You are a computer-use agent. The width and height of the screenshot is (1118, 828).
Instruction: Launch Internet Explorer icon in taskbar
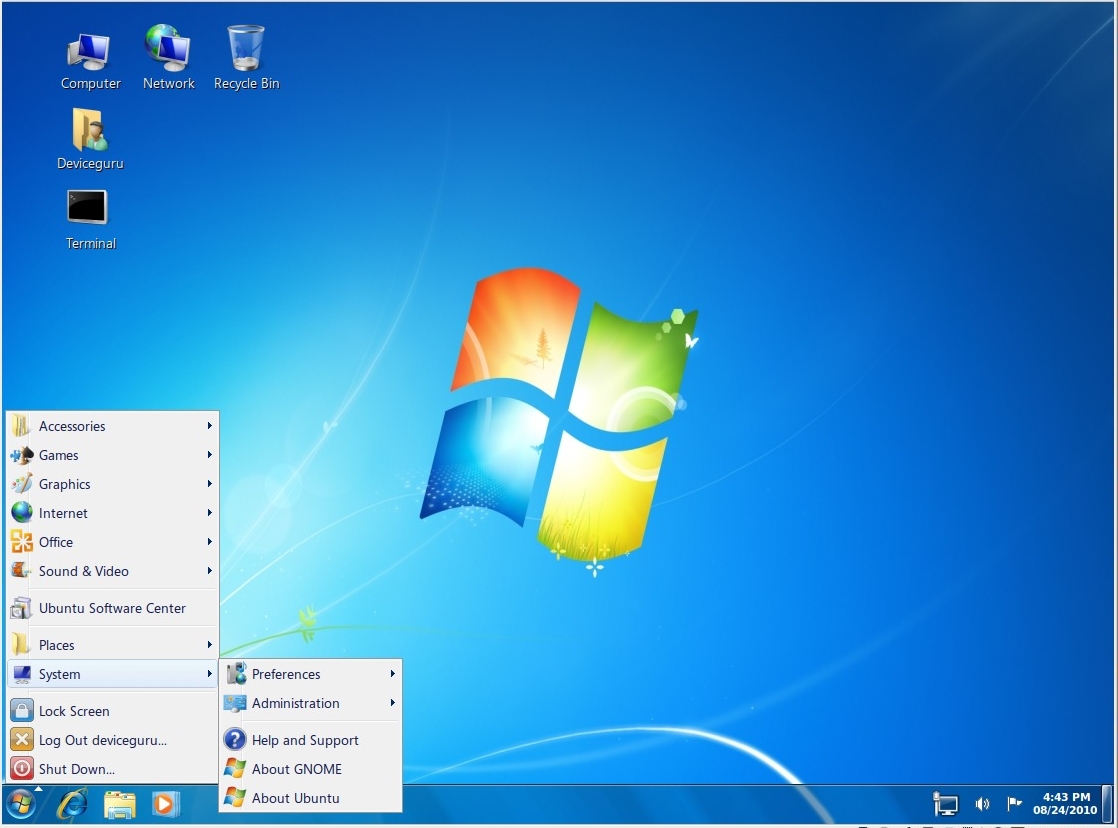point(72,804)
